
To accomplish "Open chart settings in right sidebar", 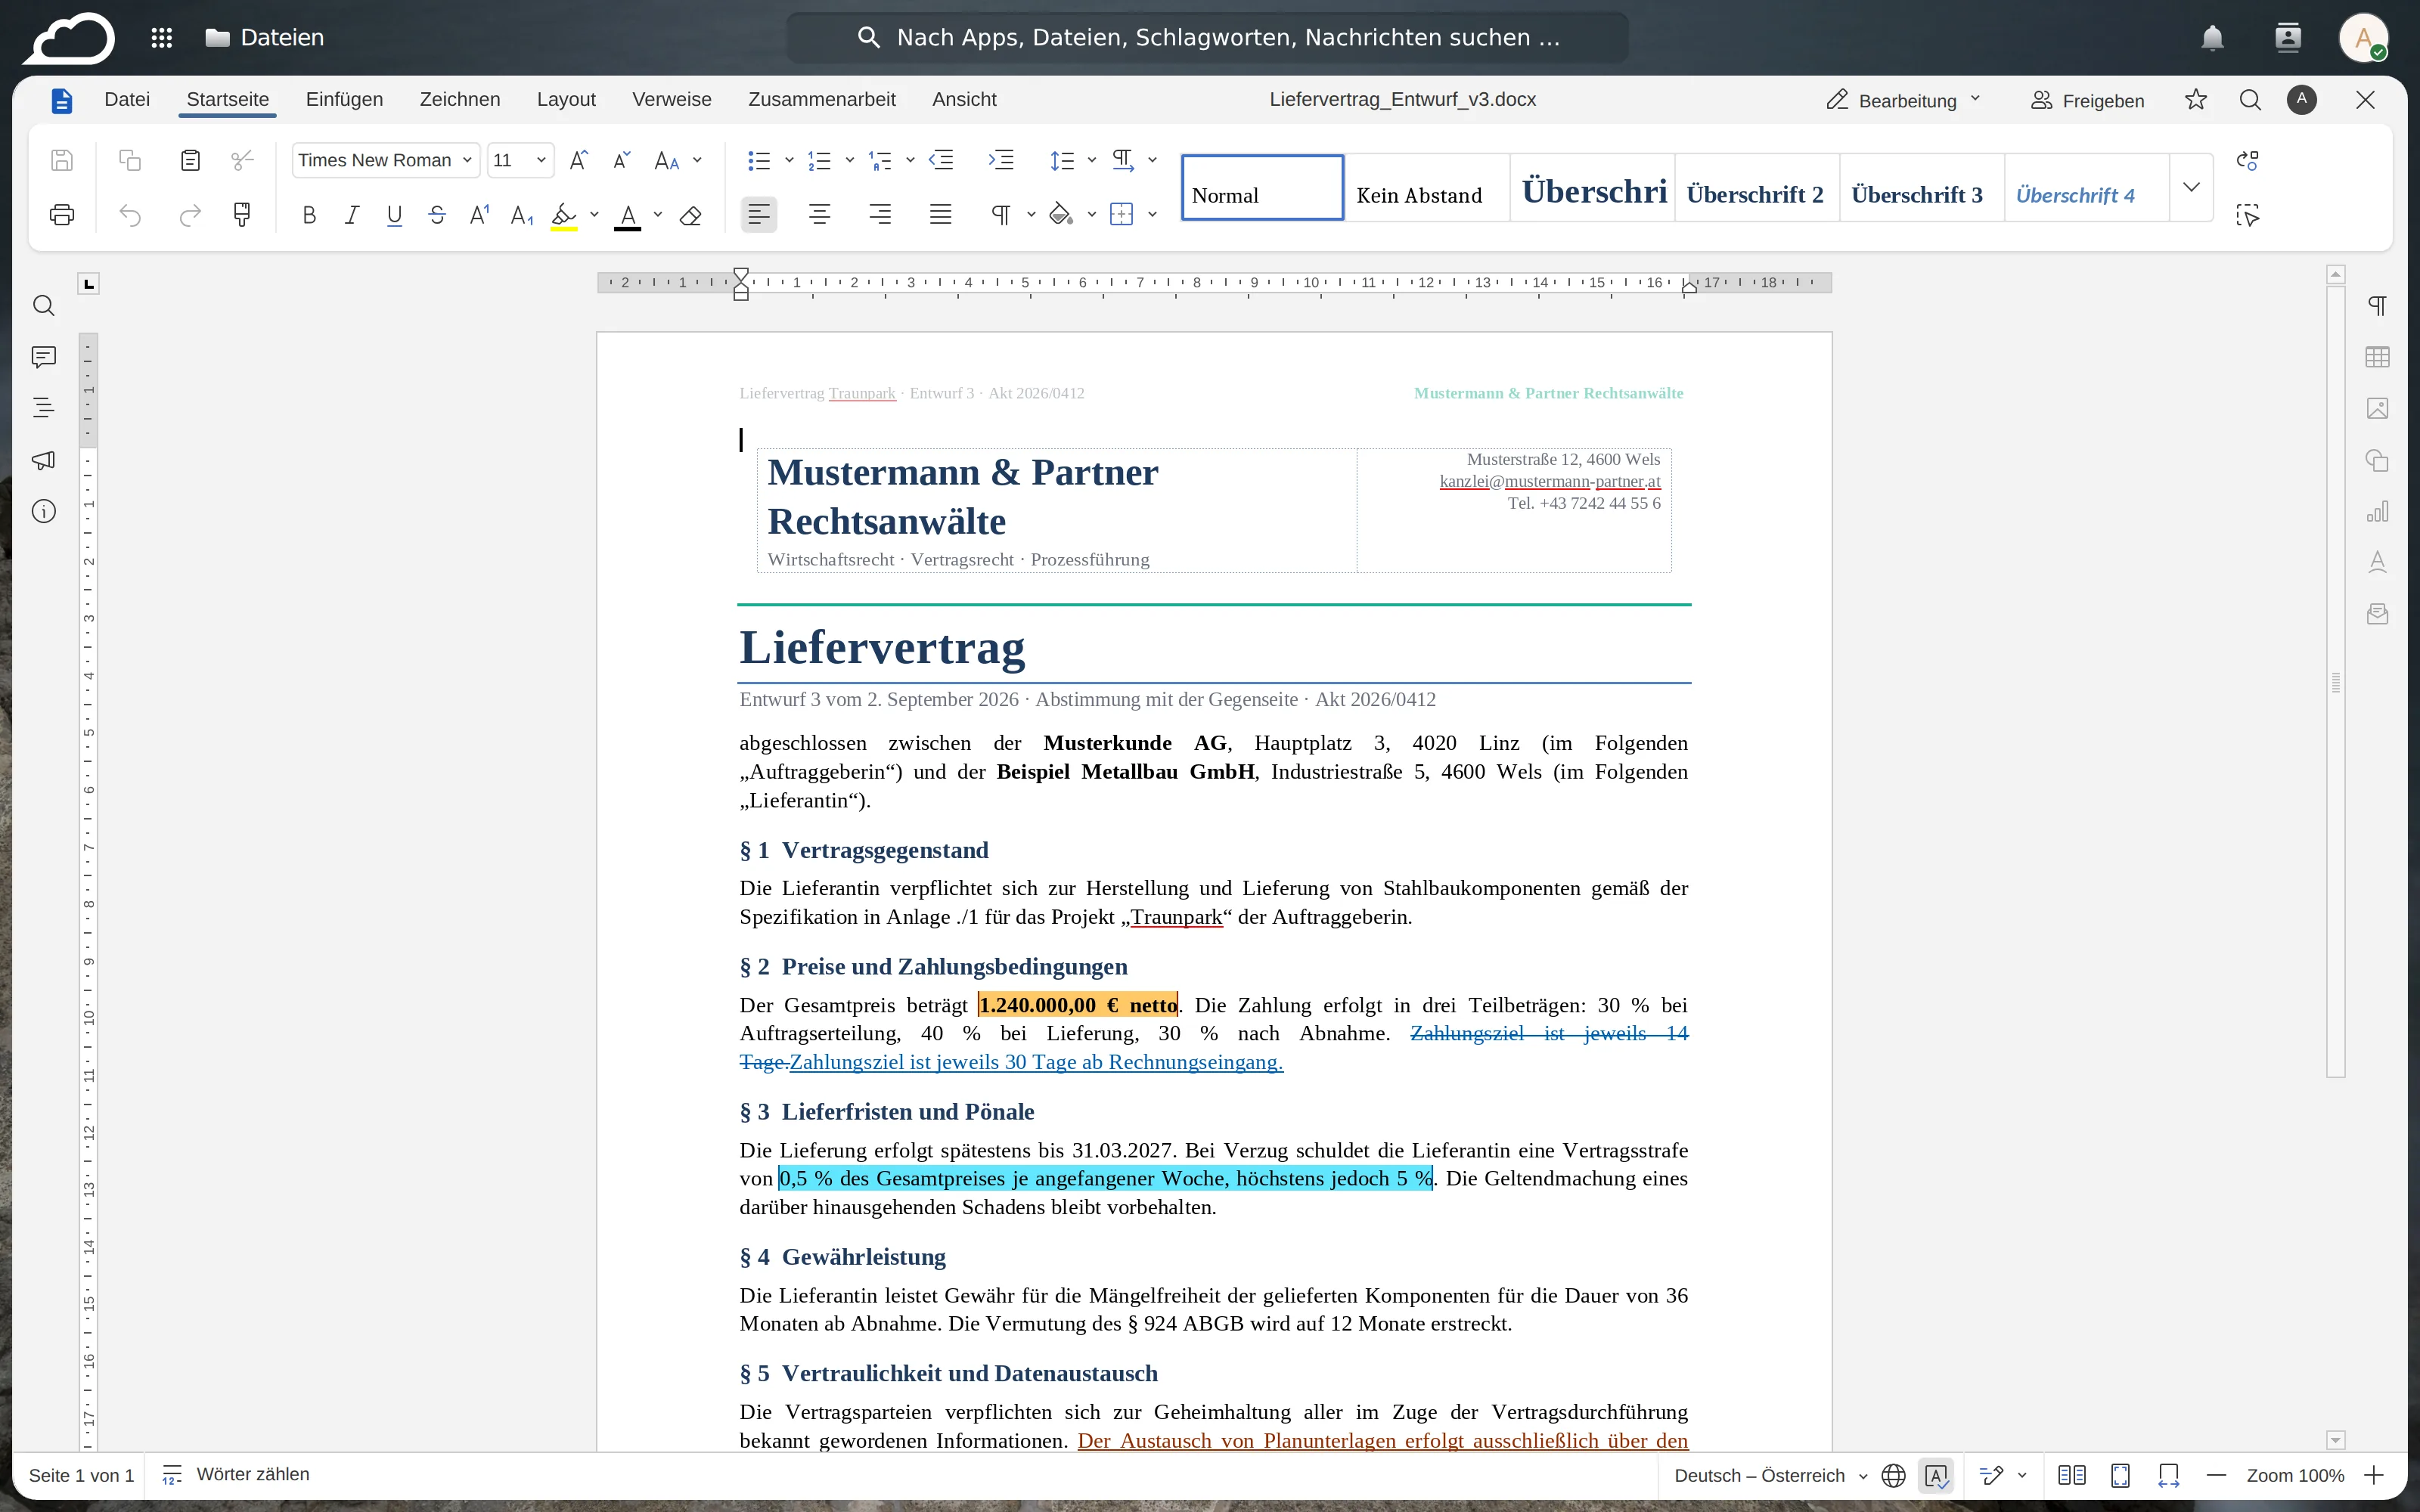I will [x=2378, y=511].
